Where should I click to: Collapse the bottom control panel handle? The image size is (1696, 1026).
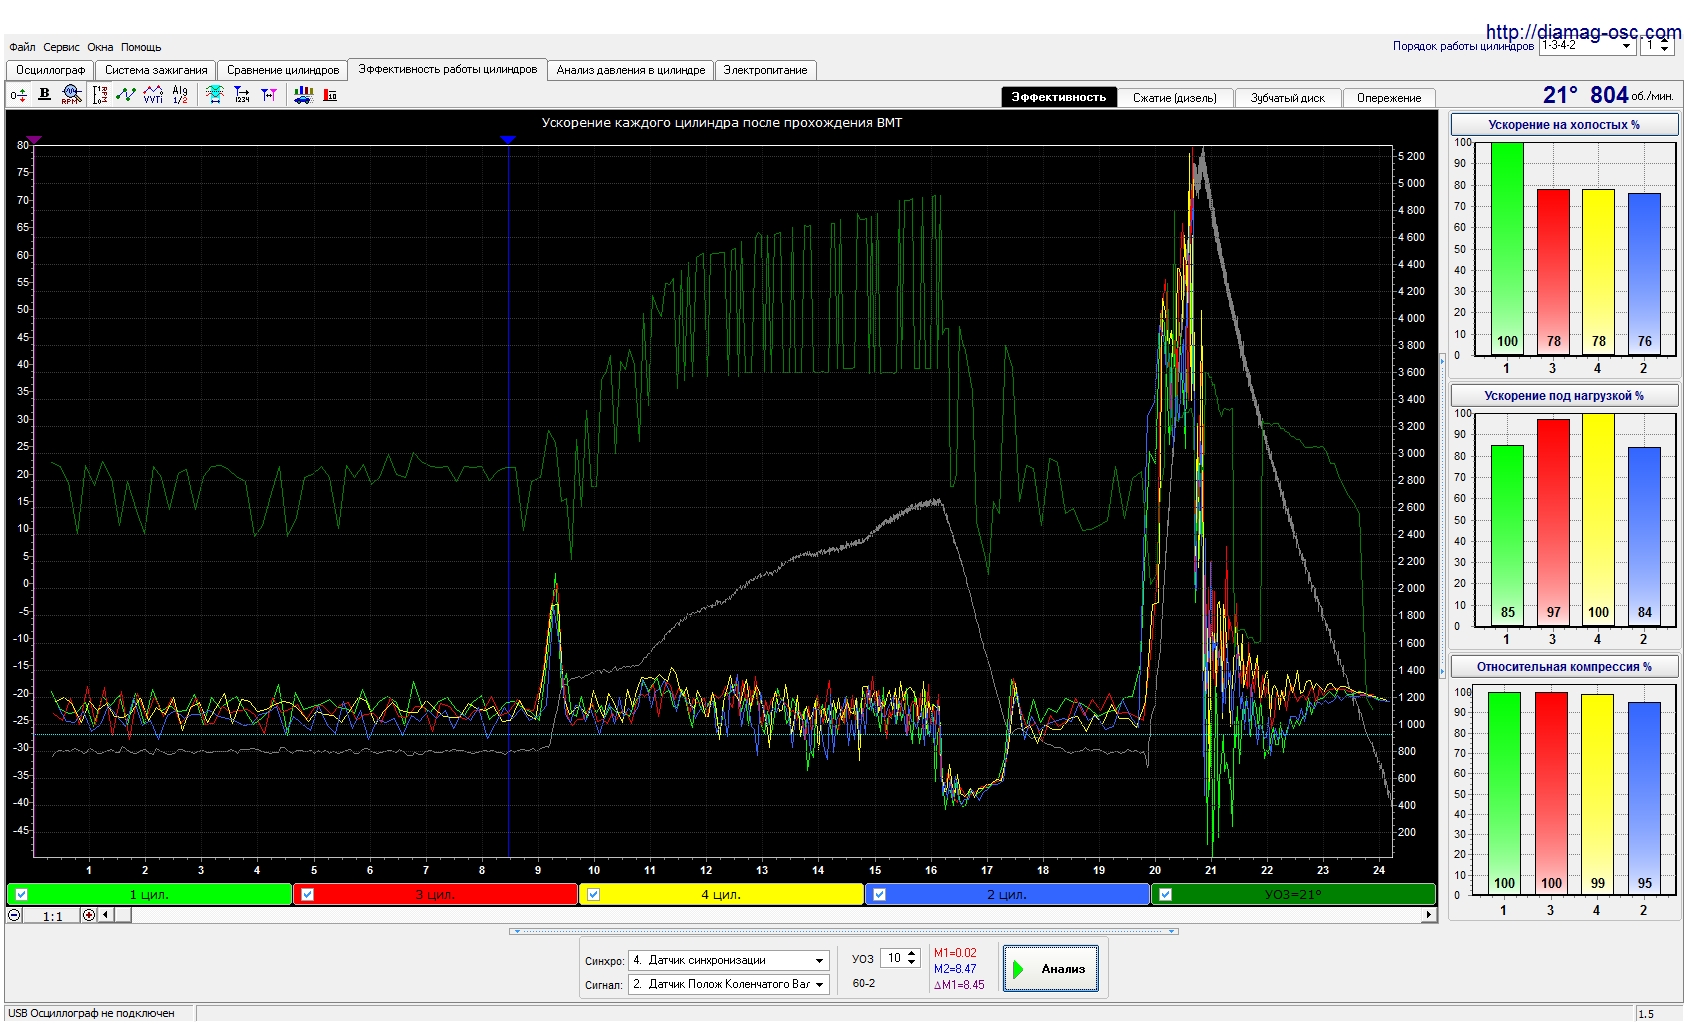click(844, 931)
